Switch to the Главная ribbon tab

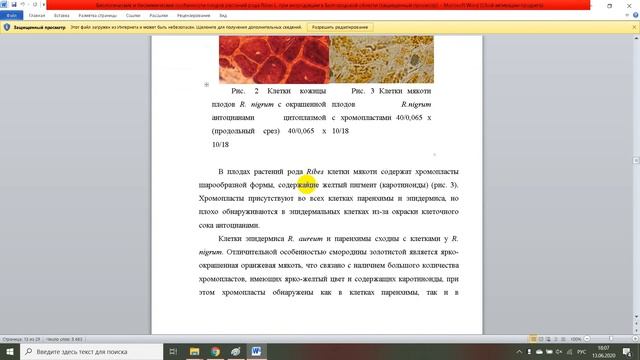click(37, 16)
